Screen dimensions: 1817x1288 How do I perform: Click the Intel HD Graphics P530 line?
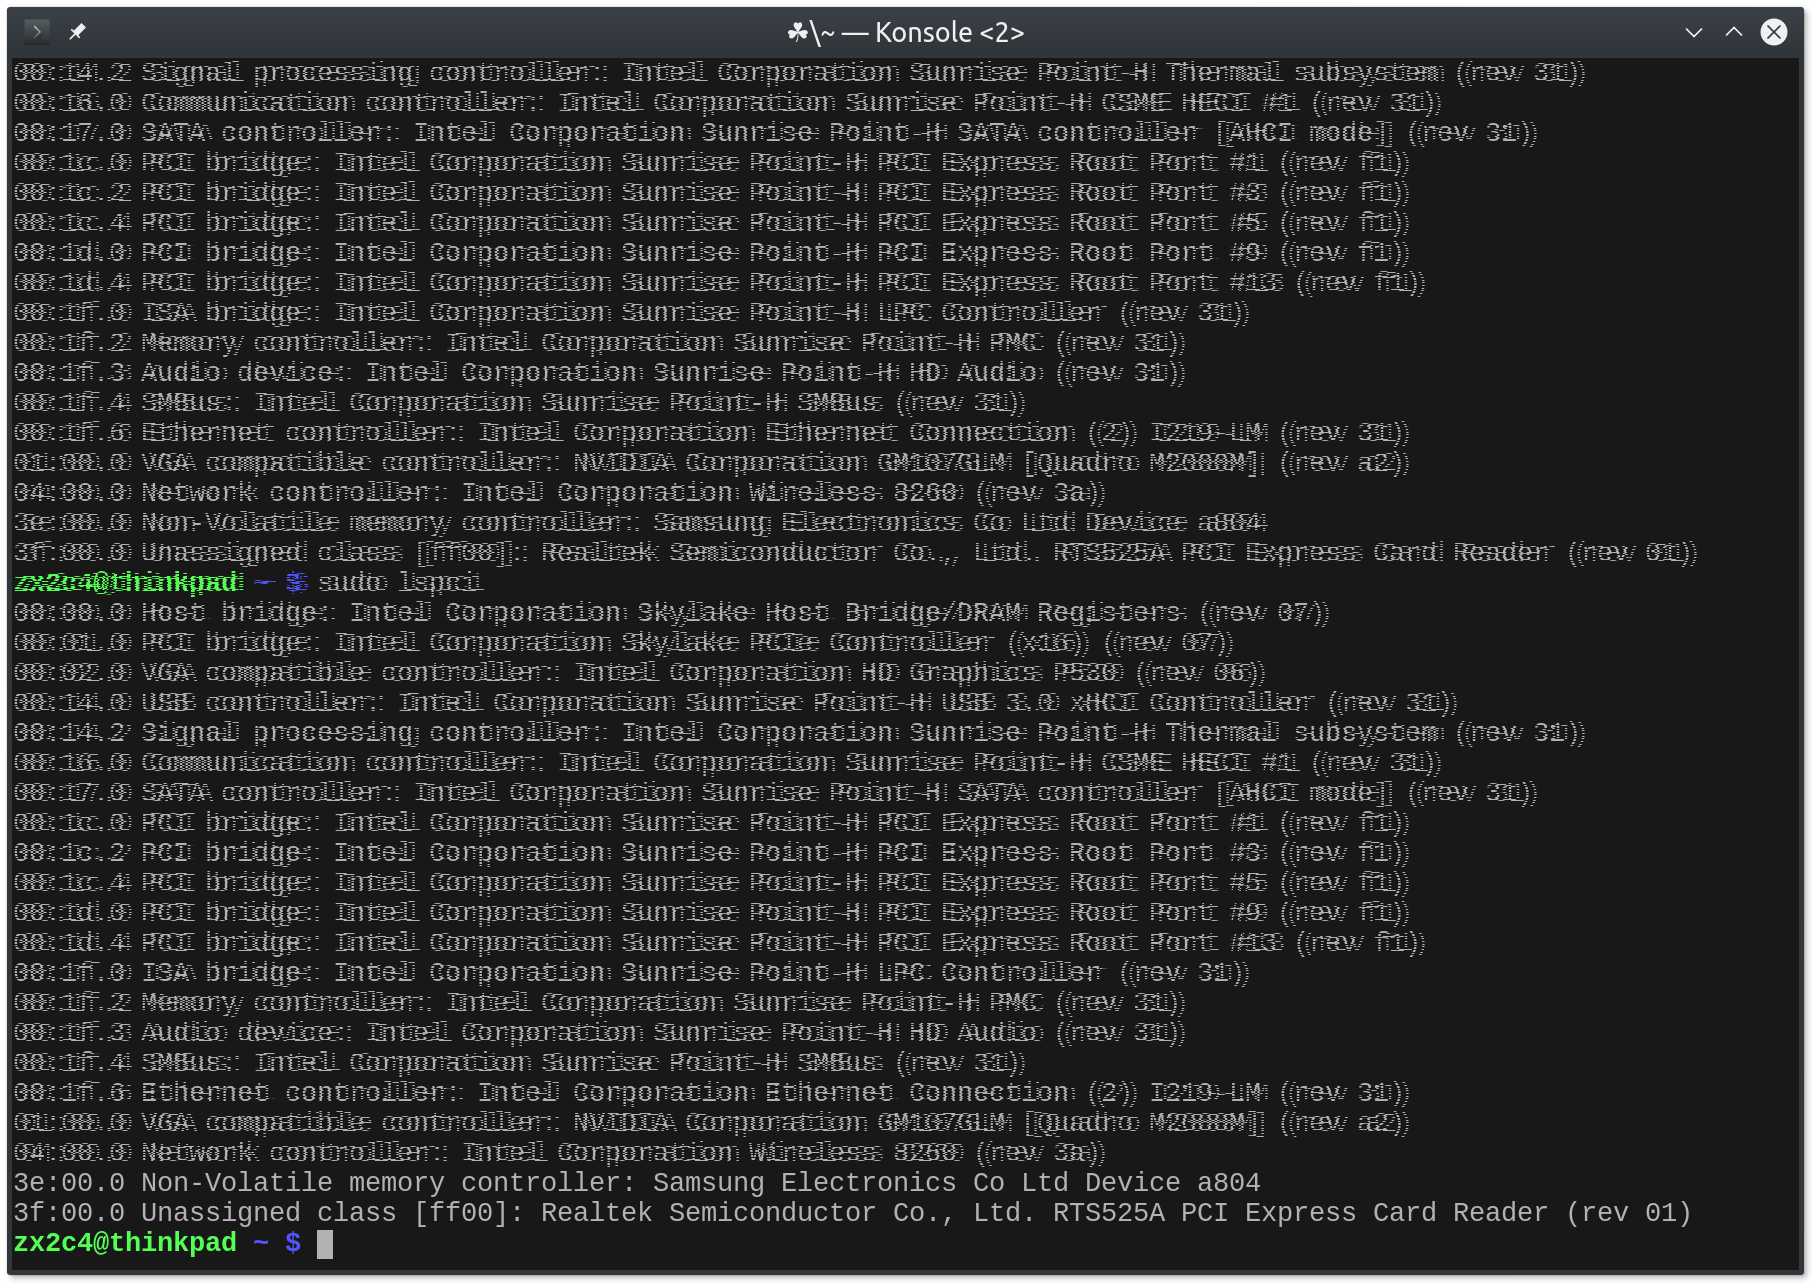click(x=638, y=672)
